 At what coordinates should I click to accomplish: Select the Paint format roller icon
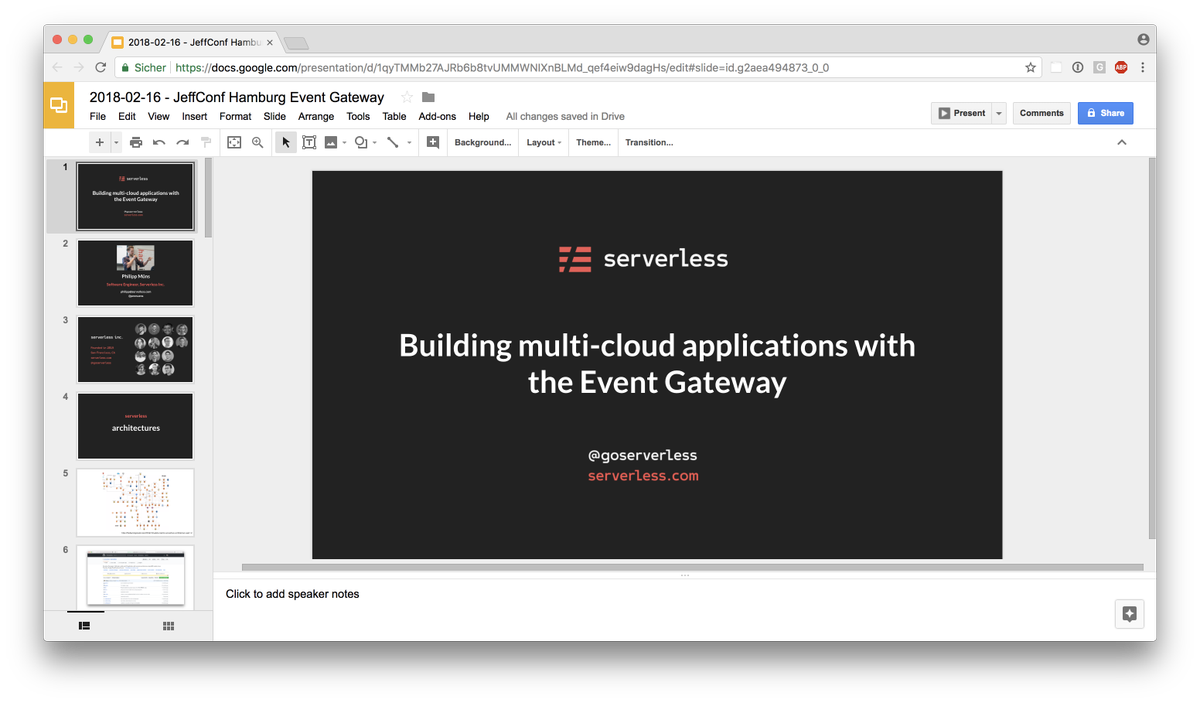pyautogui.click(x=206, y=143)
